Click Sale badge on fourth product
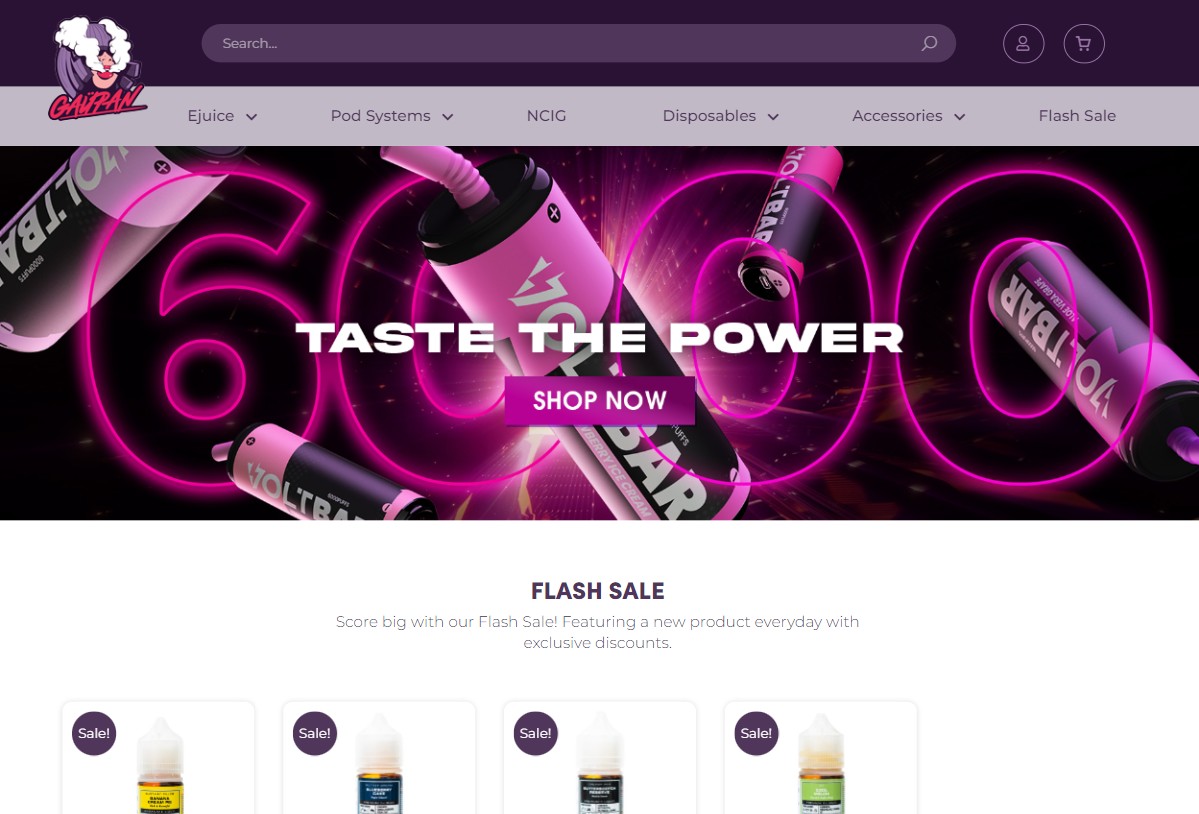The height and width of the screenshot is (814, 1199). tap(756, 733)
